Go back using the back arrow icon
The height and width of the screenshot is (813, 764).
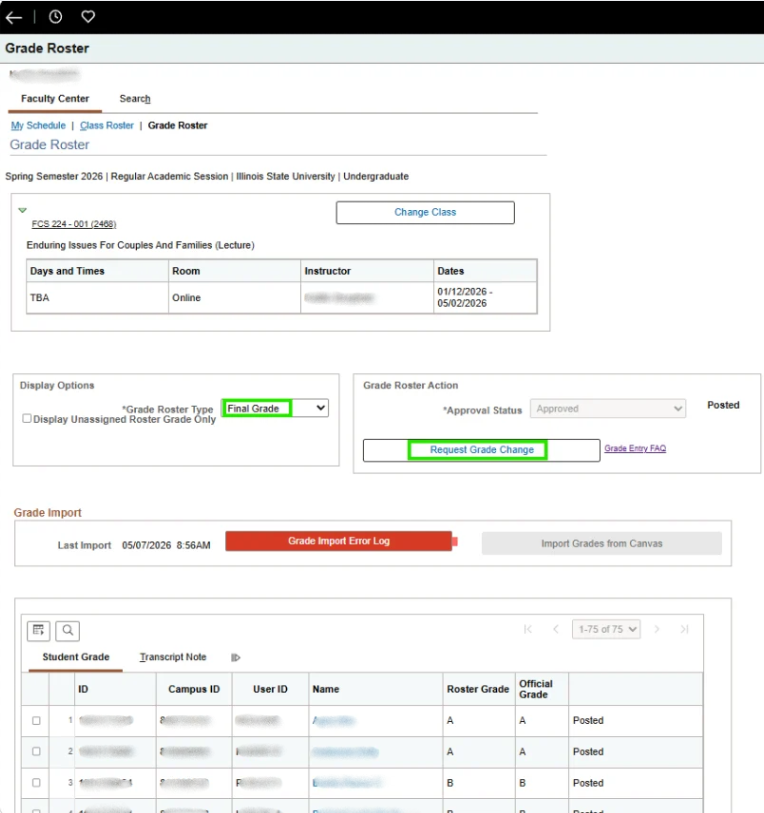(x=13, y=17)
